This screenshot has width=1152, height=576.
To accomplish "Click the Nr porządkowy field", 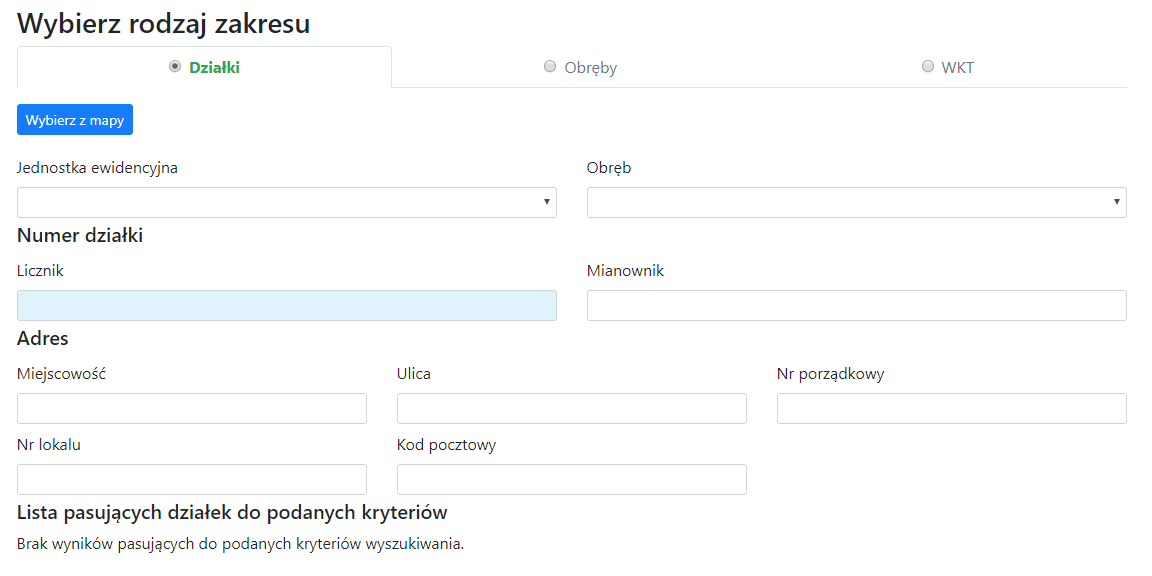I will tap(951, 408).
